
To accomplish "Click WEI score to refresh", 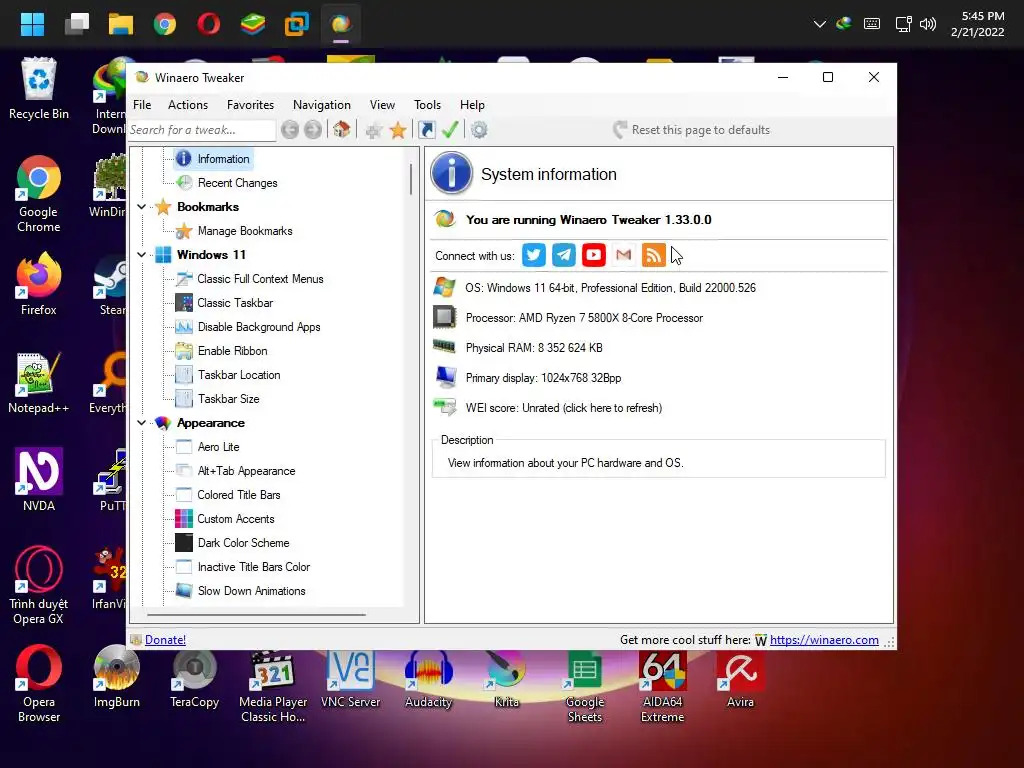I will (x=564, y=408).
